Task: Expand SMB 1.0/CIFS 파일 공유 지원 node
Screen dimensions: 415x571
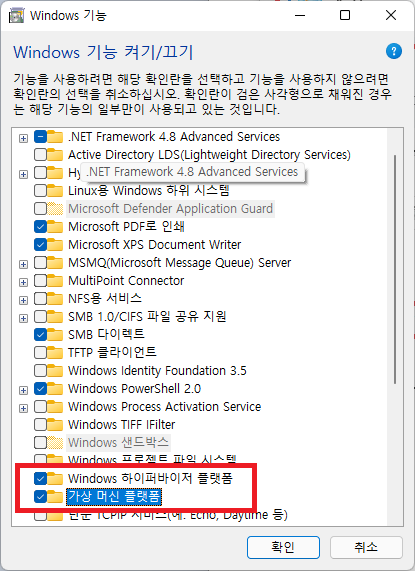Action: pyautogui.click(x=23, y=318)
